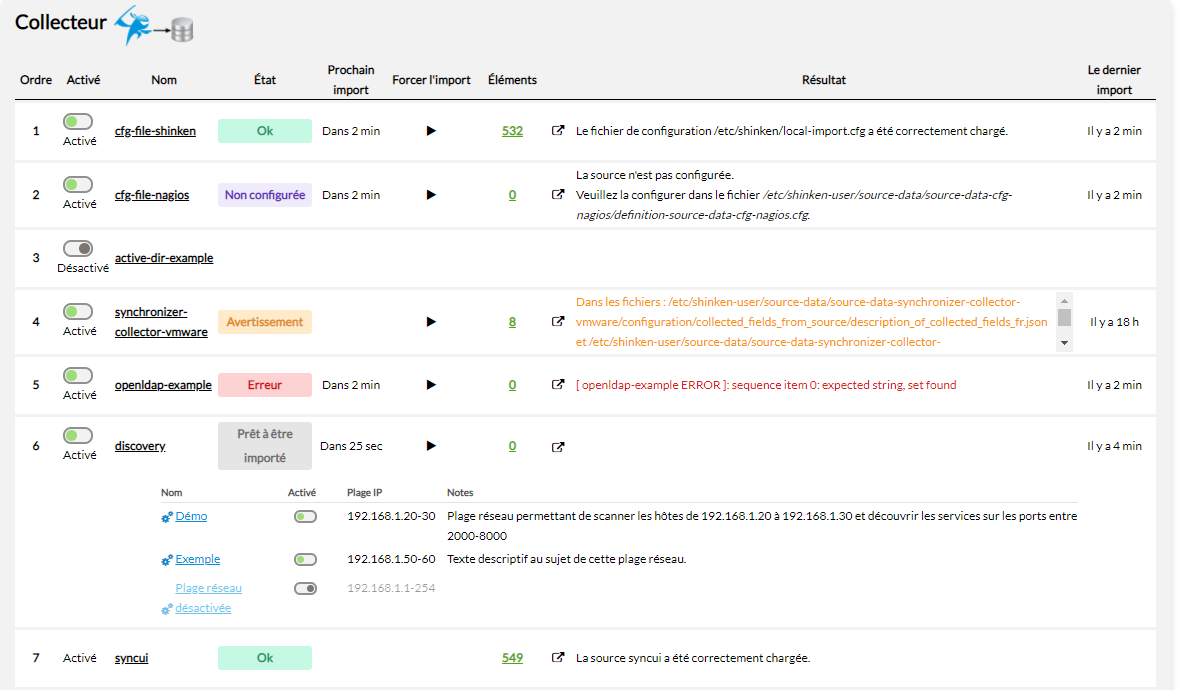Enable the active-dir-example source toggle
The image size is (1182, 690).
[x=78, y=248]
